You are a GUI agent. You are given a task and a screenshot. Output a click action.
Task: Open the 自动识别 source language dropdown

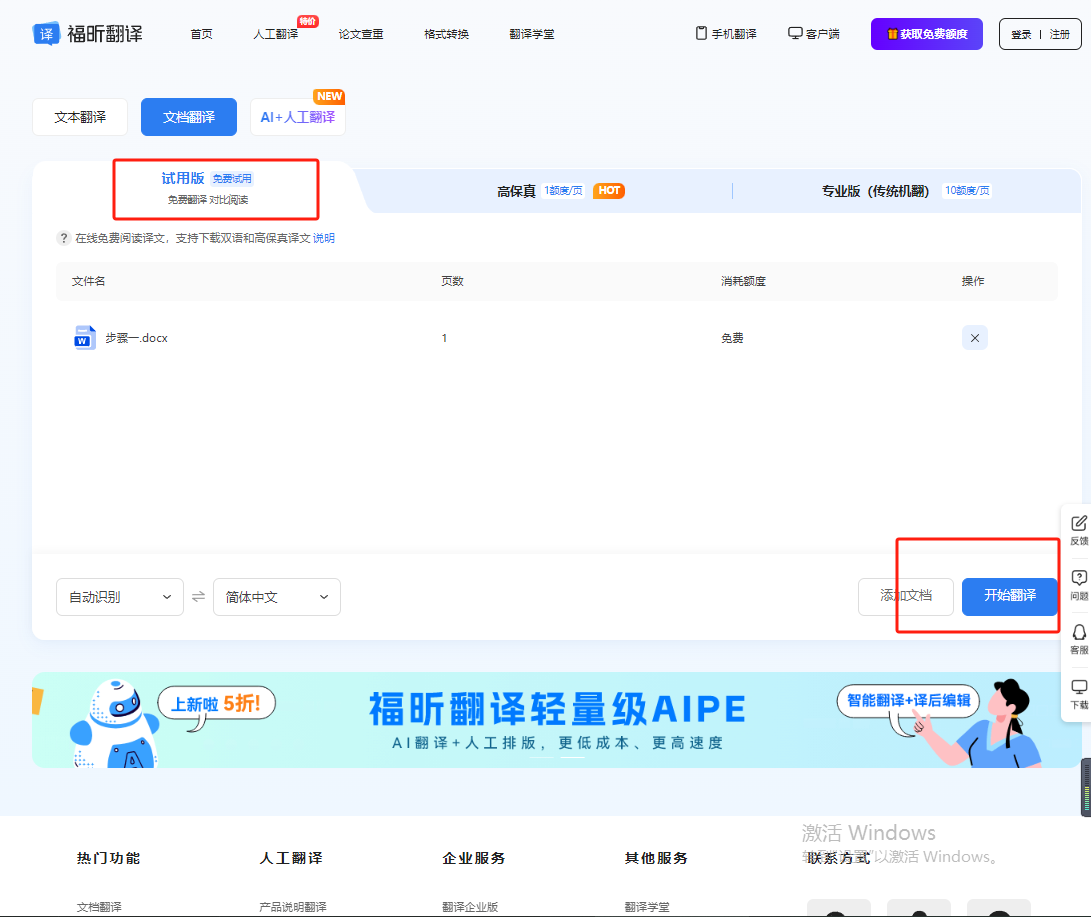pos(120,597)
